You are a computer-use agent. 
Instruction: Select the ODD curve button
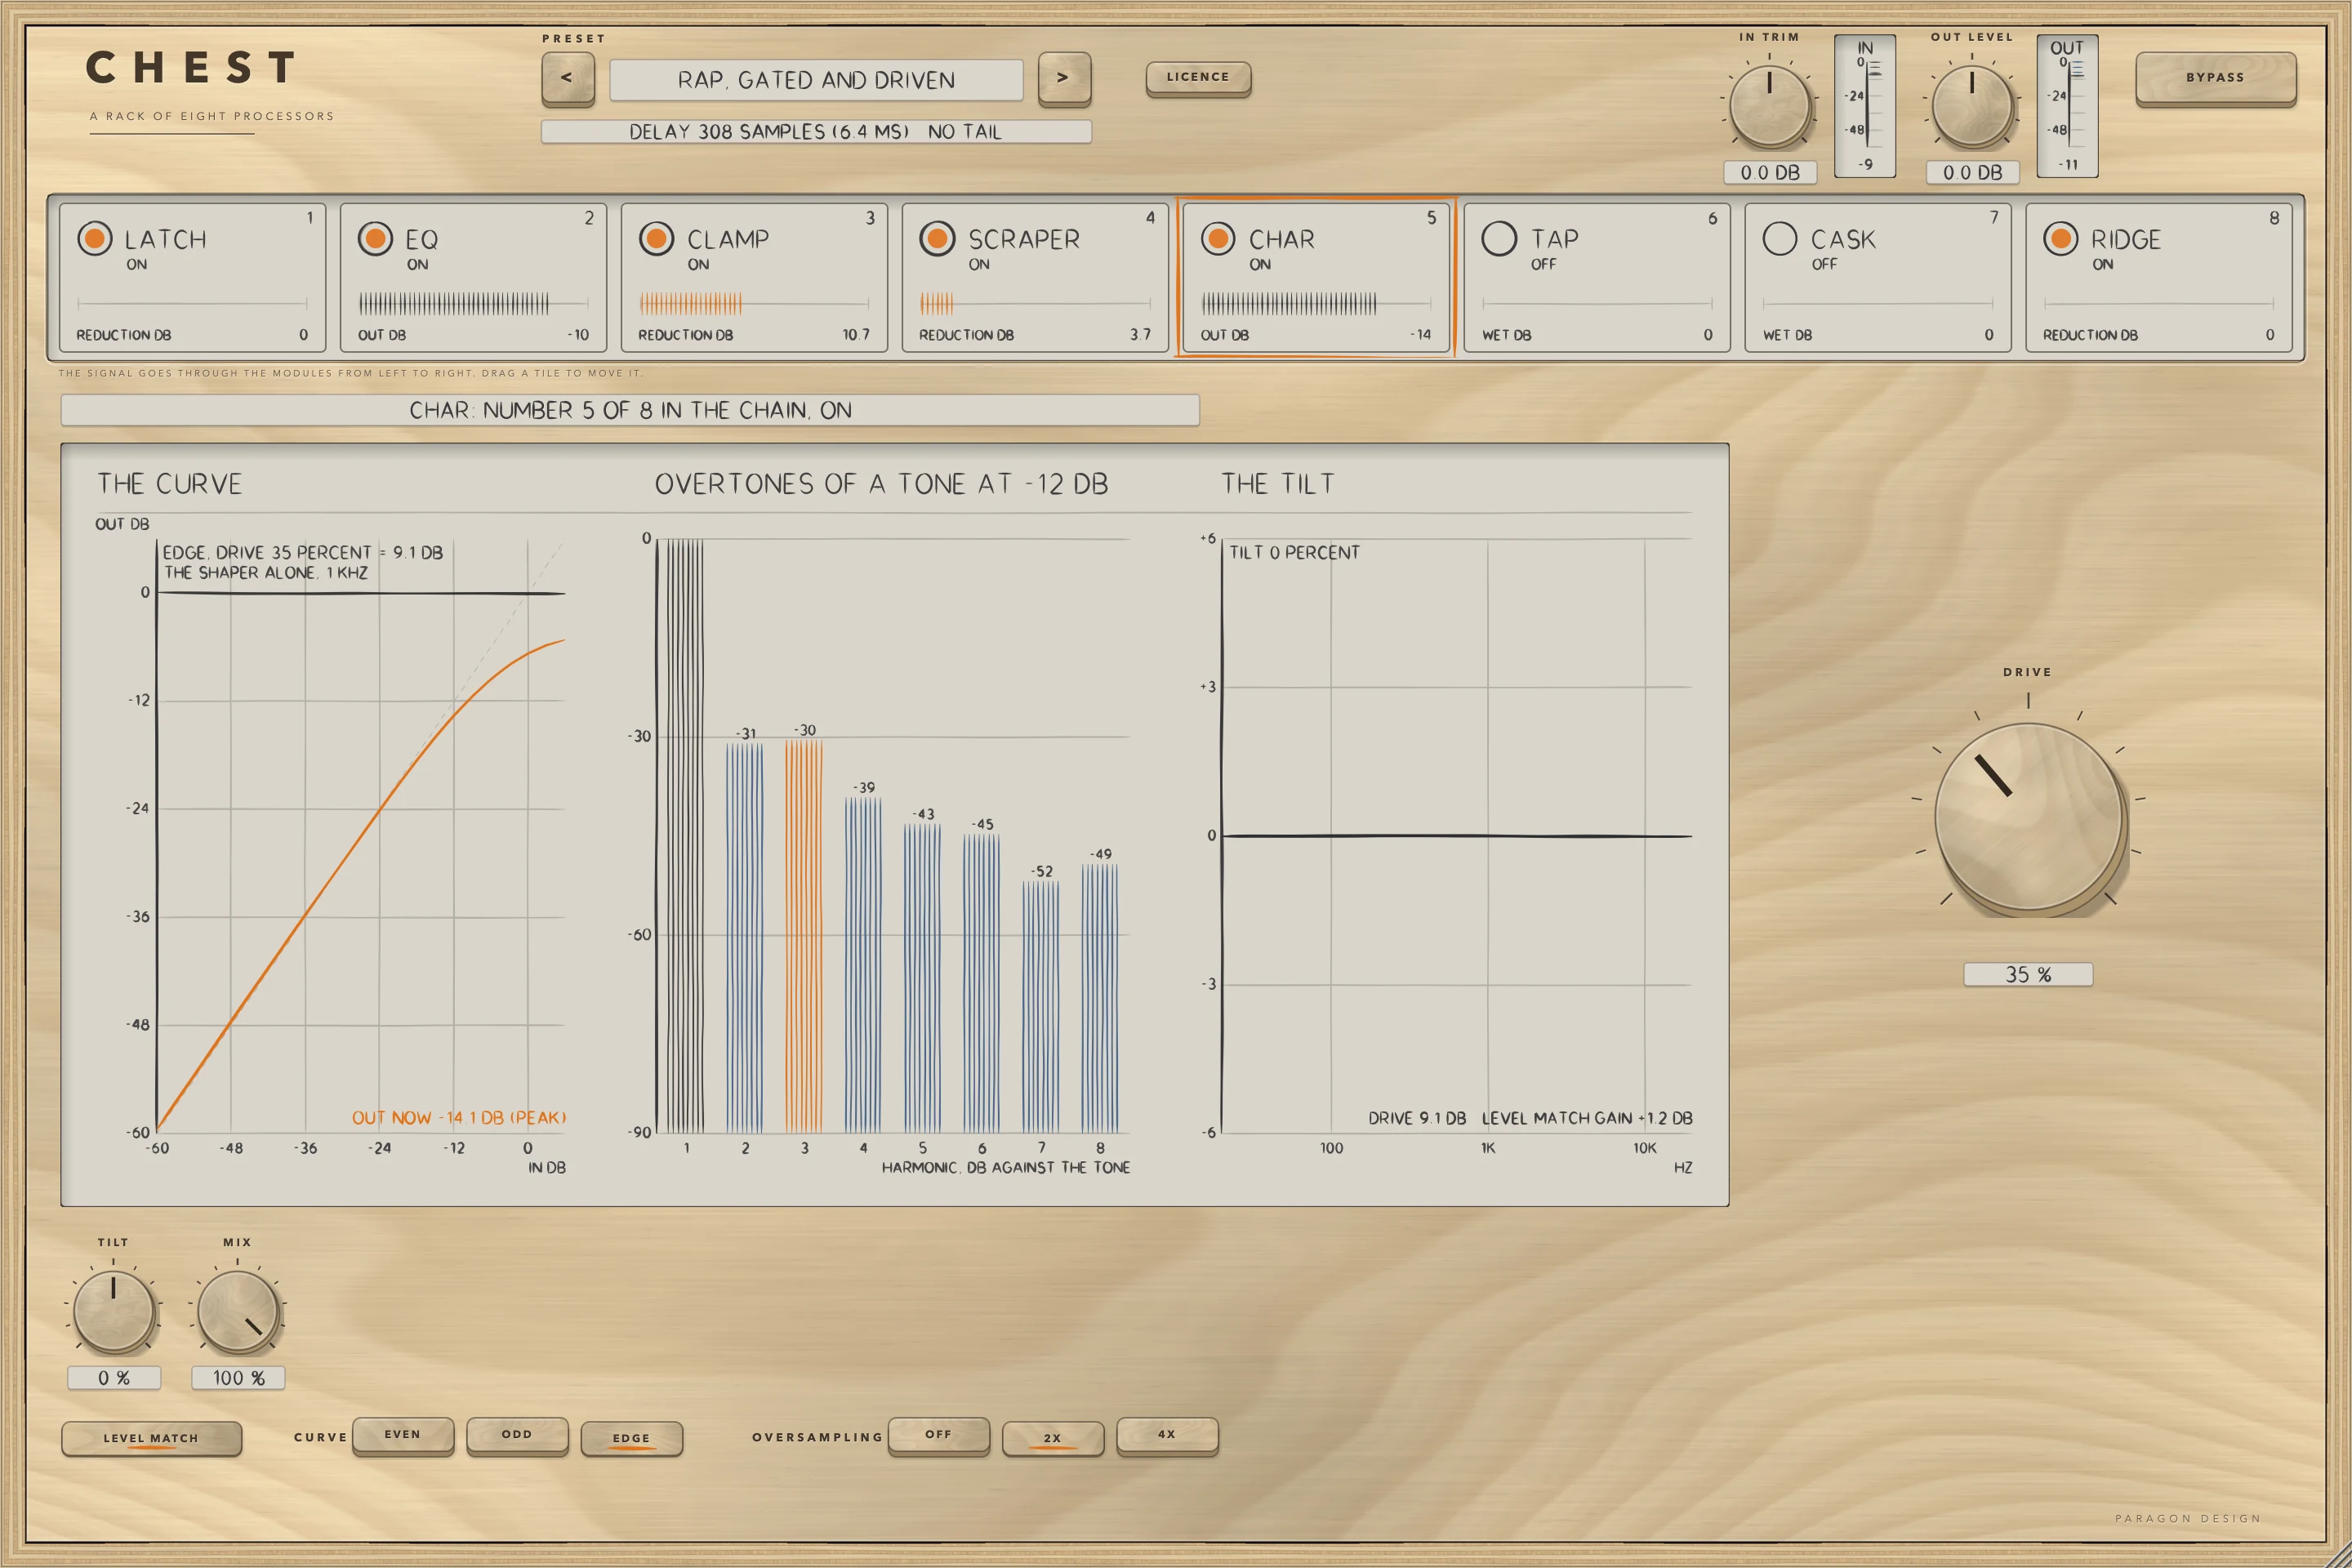(517, 1435)
